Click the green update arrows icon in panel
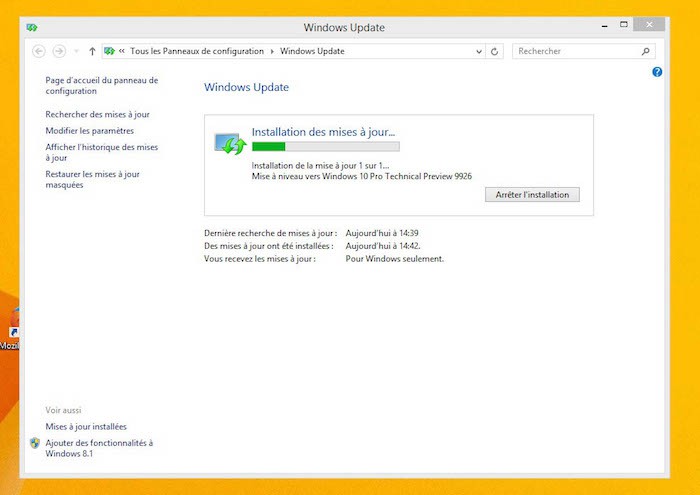This screenshot has height=495, width=700. pos(231,144)
